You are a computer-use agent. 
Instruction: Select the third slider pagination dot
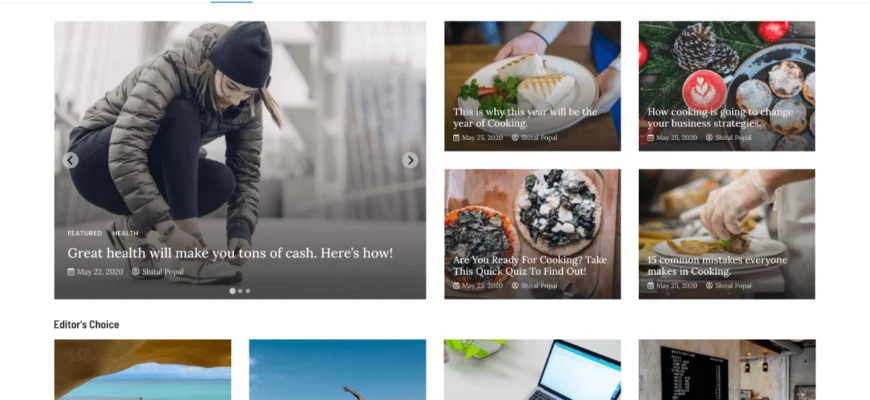(248, 291)
